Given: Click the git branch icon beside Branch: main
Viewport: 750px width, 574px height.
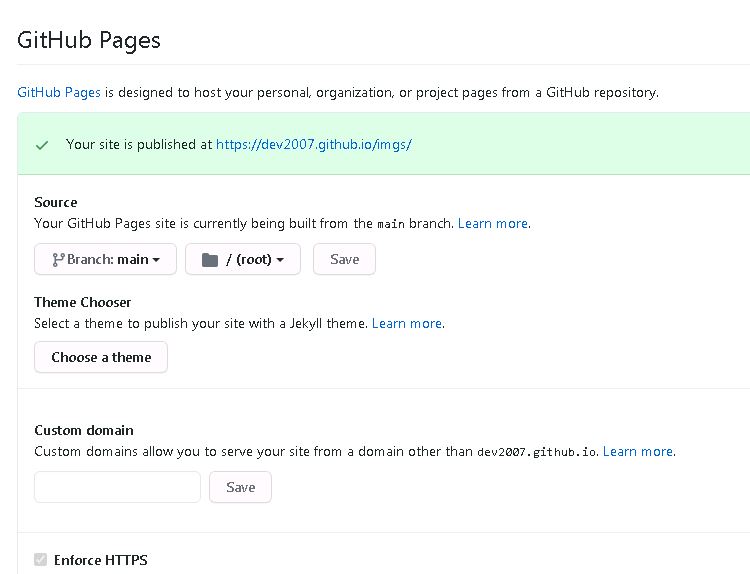Looking at the screenshot, I should pos(58,260).
